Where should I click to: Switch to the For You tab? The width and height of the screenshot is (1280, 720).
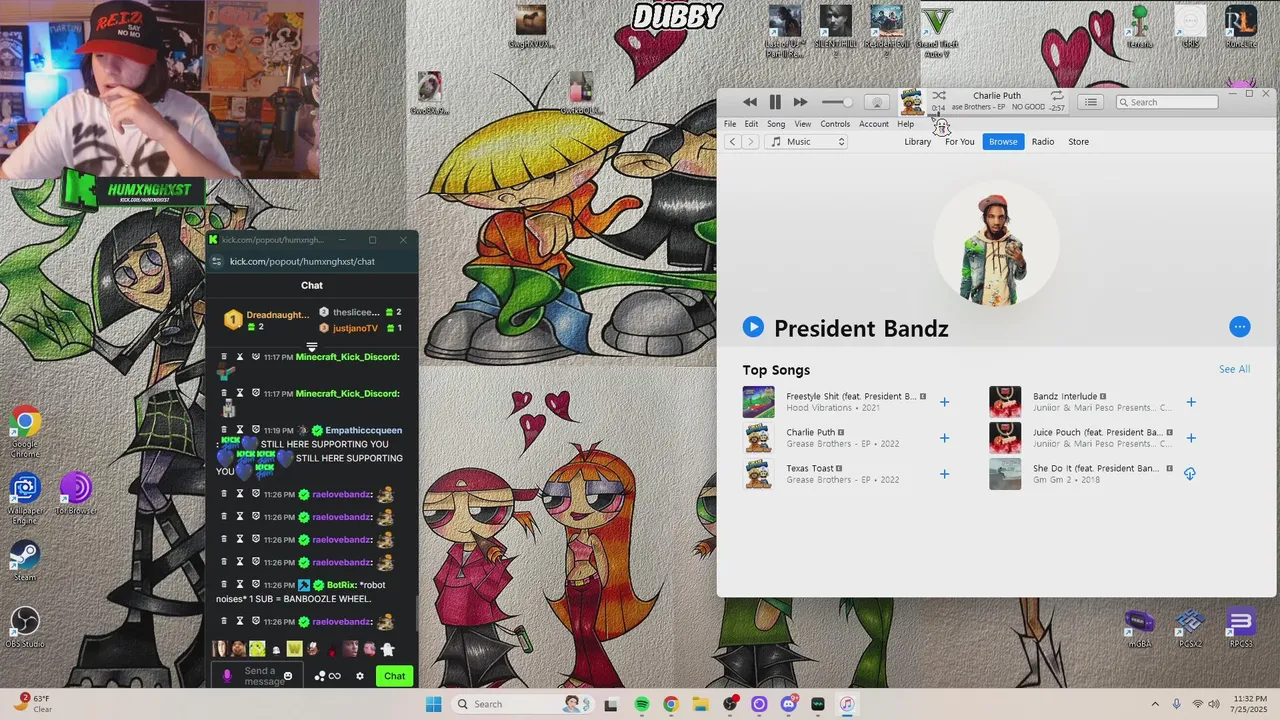(x=960, y=142)
